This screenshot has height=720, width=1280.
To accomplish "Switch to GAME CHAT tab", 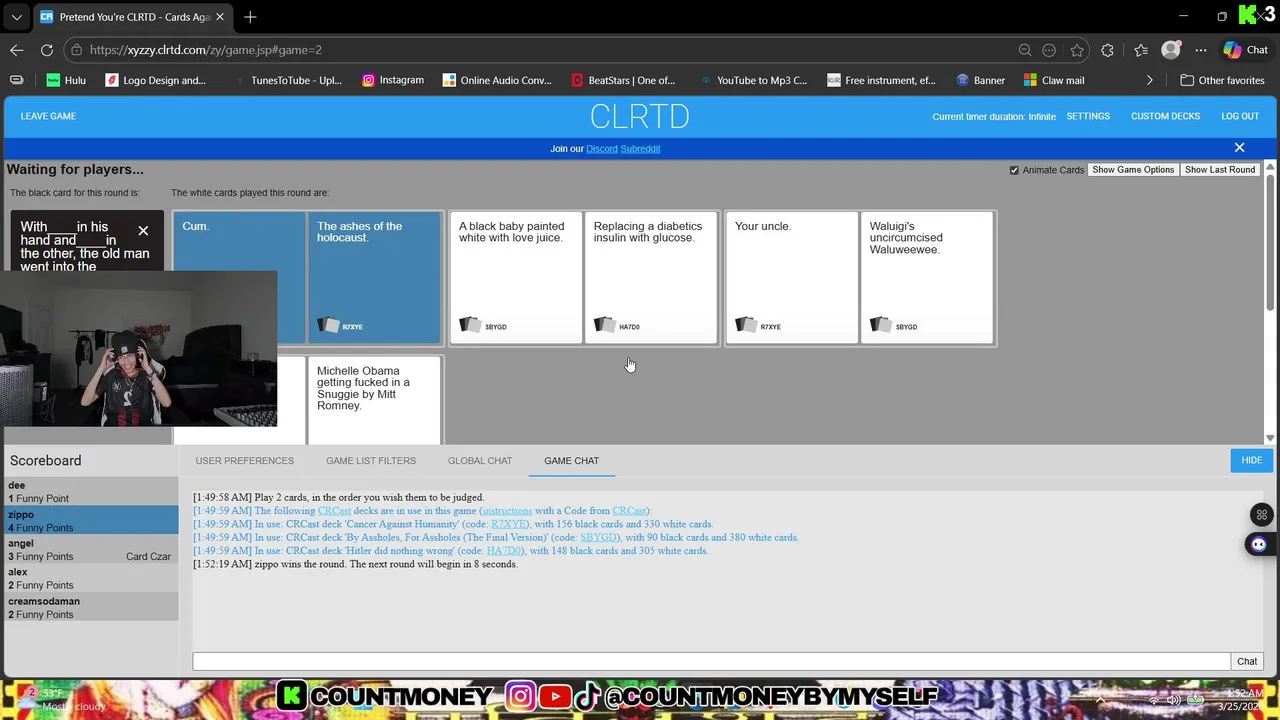I will click(x=572, y=461).
